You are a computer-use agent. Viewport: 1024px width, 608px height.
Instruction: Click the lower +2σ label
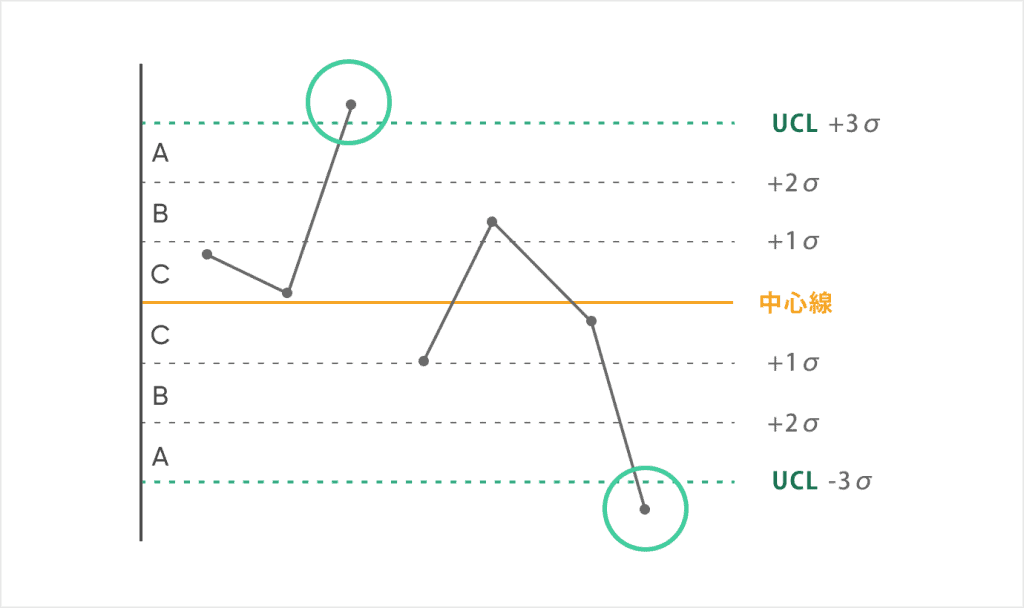pos(793,424)
